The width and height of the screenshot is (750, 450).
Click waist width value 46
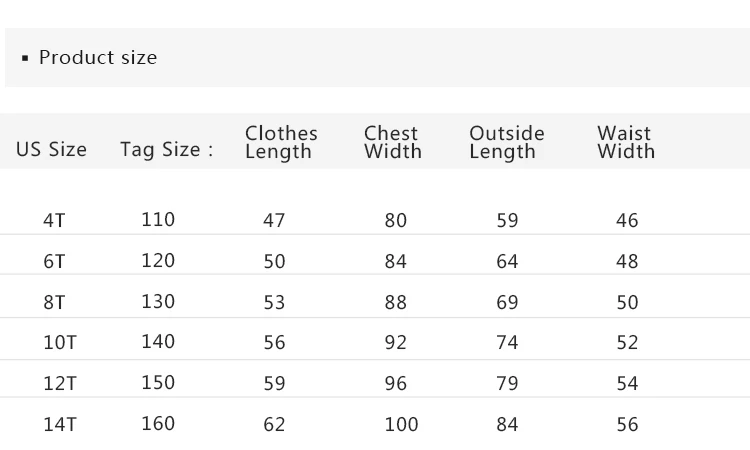point(627,221)
